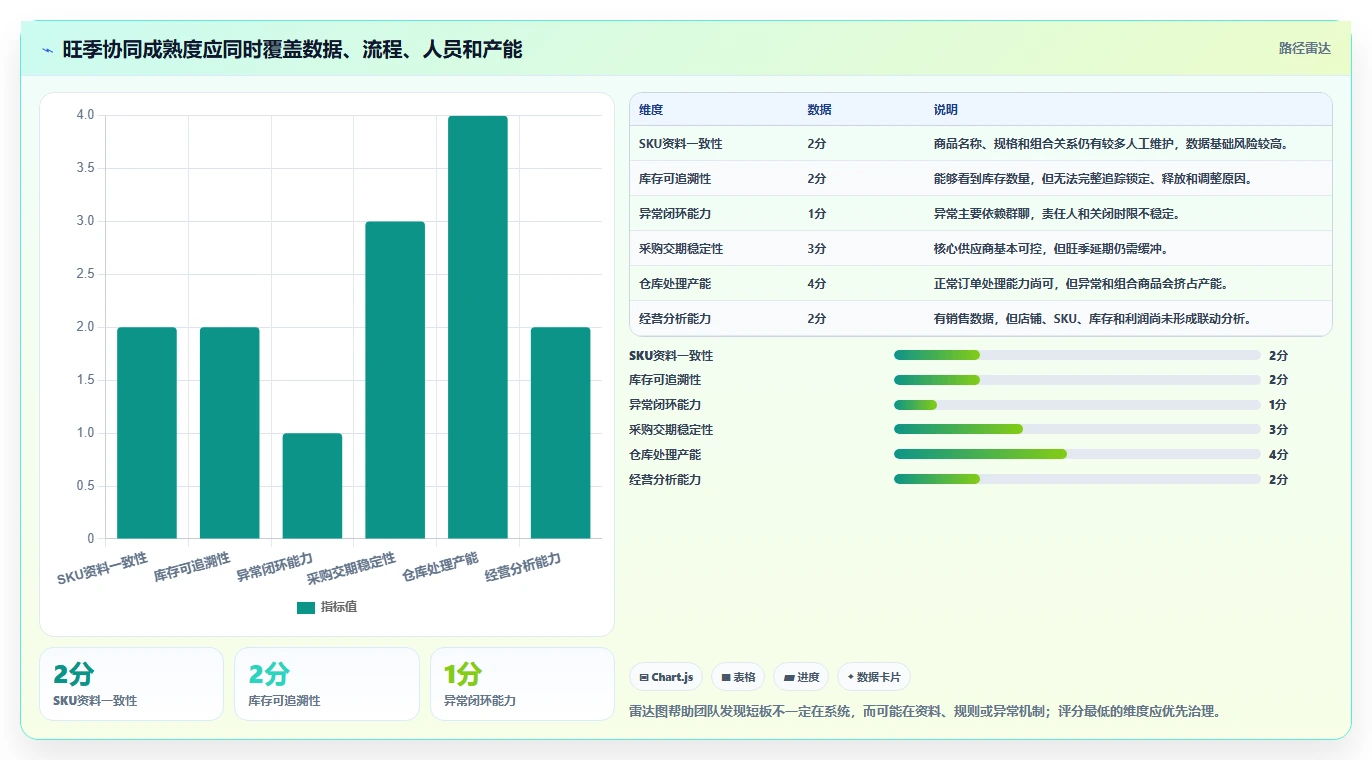Click the description starting 能够看到库存数量

pos(1093,179)
